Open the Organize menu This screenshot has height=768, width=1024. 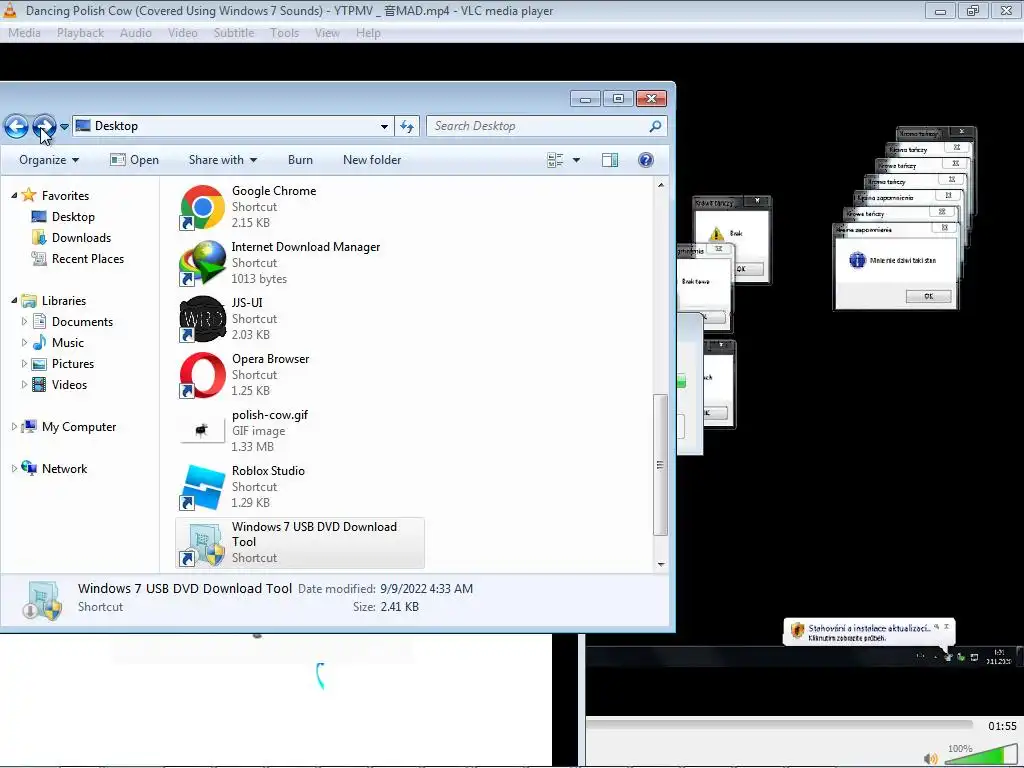(x=49, y=160)
